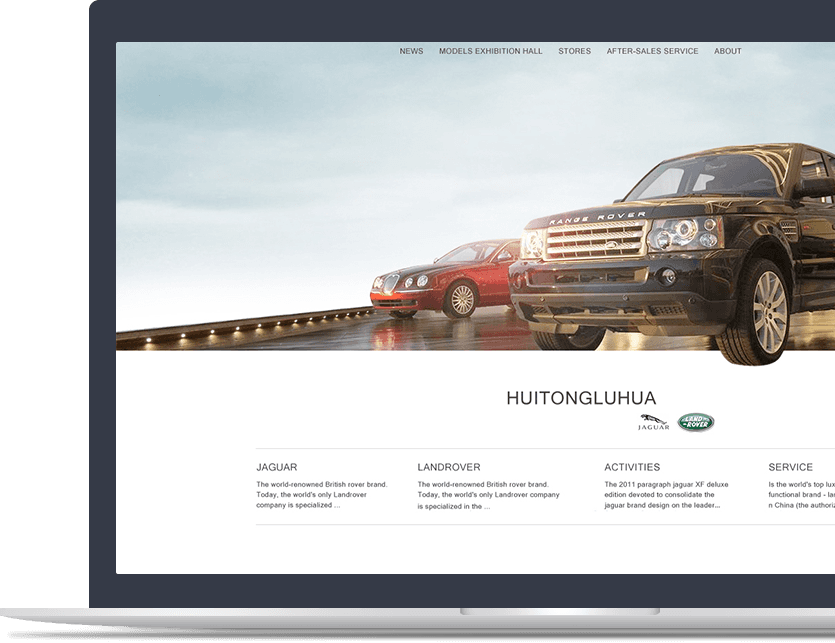Image resolution: width=835 pixels, height=643 pixels.
Task: Navigate to the ABOUT page
Action: pyautogui.click(x=727, y=51)
